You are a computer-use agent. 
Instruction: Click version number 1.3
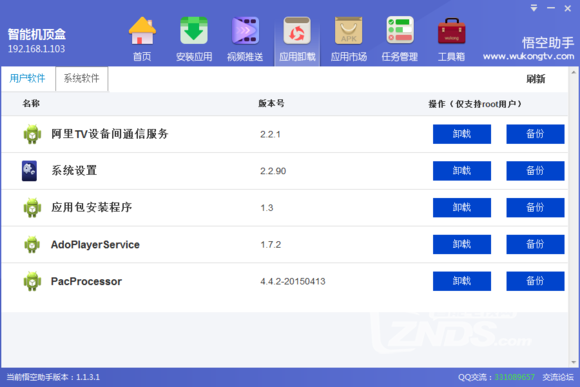tap(267, 208)
